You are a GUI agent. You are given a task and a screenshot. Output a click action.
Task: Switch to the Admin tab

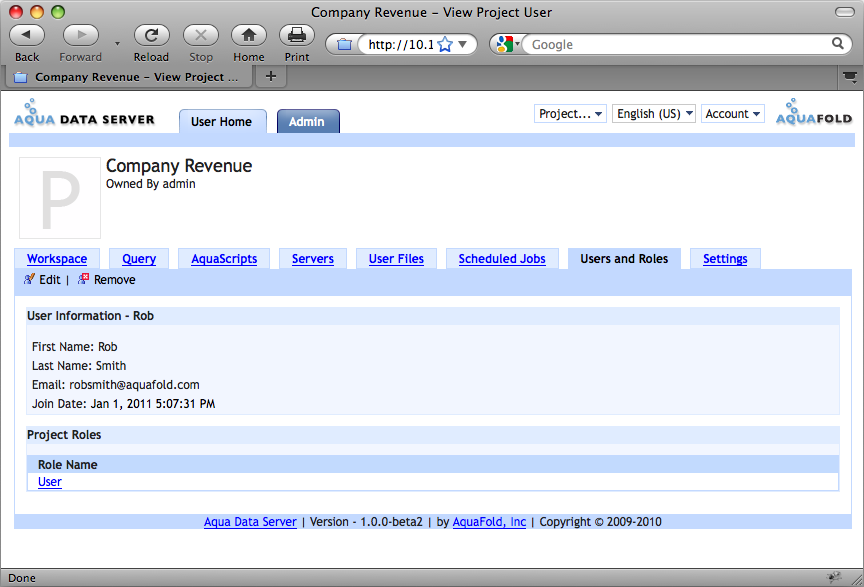(x=307, y=121)
